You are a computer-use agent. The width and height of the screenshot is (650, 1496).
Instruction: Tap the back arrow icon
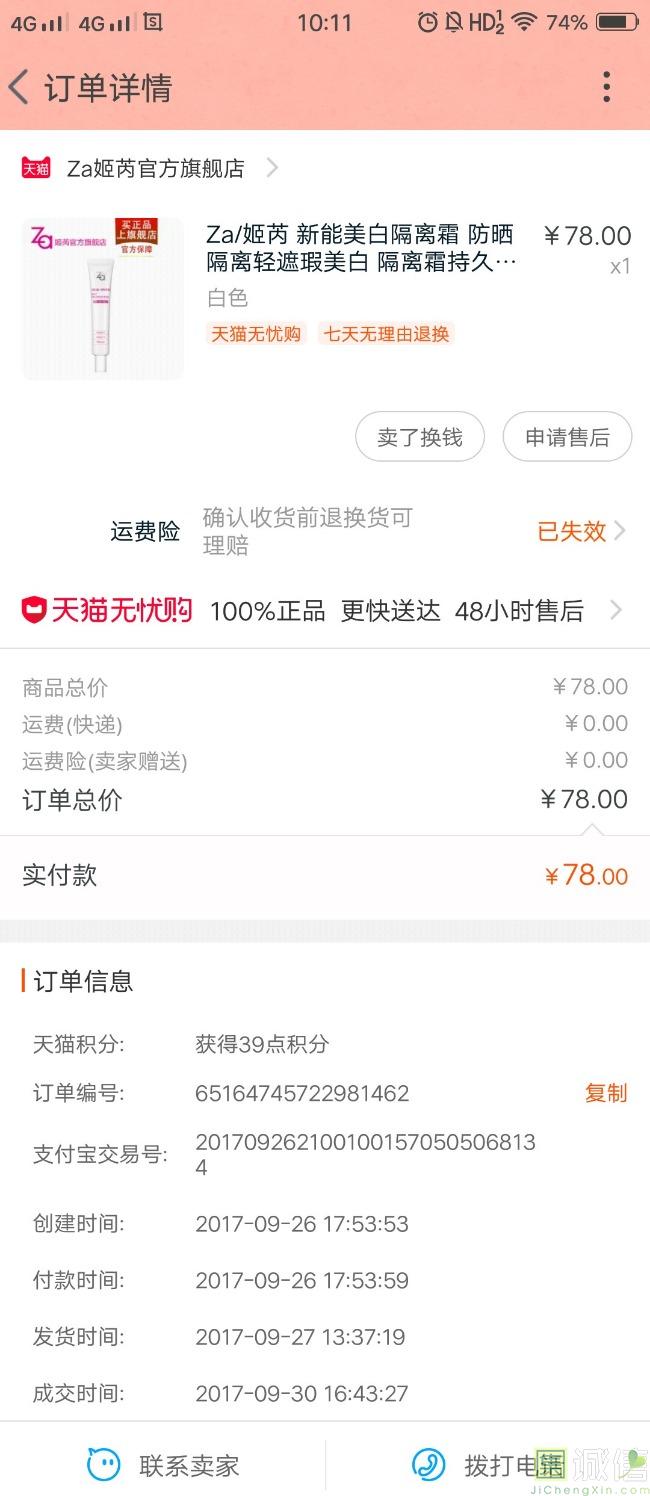coord(19,88)
